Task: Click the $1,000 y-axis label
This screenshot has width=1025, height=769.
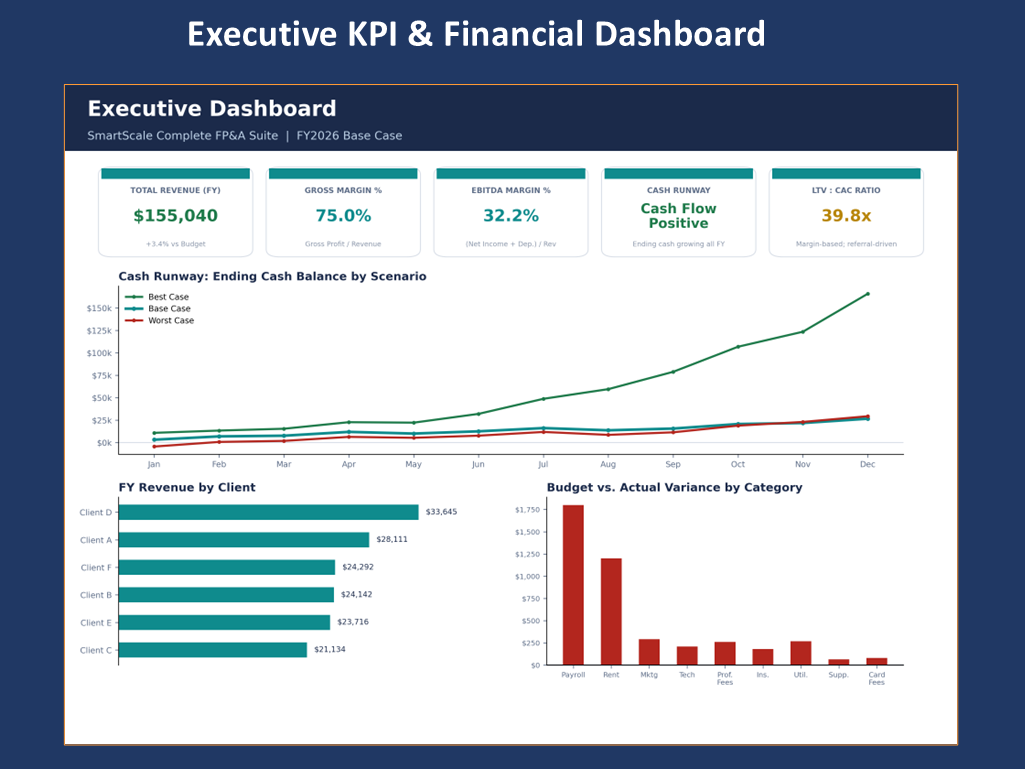Action: 528,576
